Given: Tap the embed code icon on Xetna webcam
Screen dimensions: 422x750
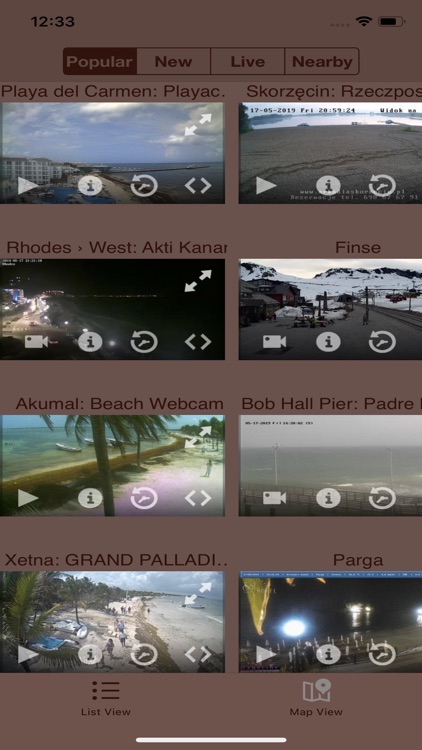Looking at the screenshot, I should tap(198, 654).
